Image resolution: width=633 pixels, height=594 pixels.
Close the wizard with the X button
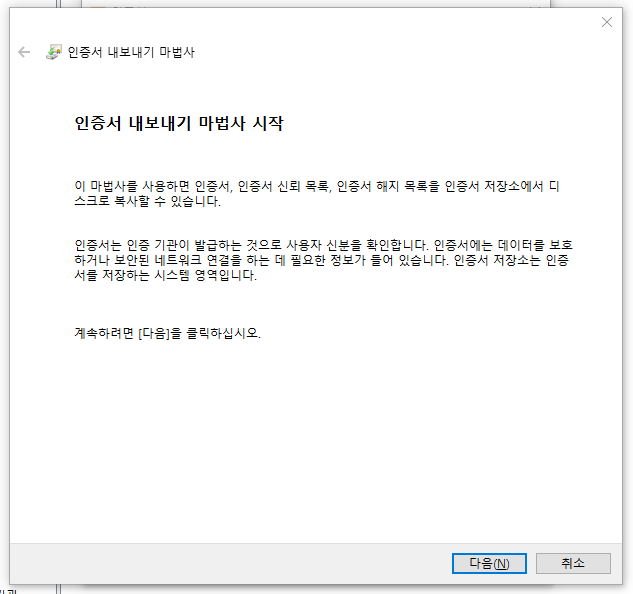pyautogui.click(x=607, y=22)
